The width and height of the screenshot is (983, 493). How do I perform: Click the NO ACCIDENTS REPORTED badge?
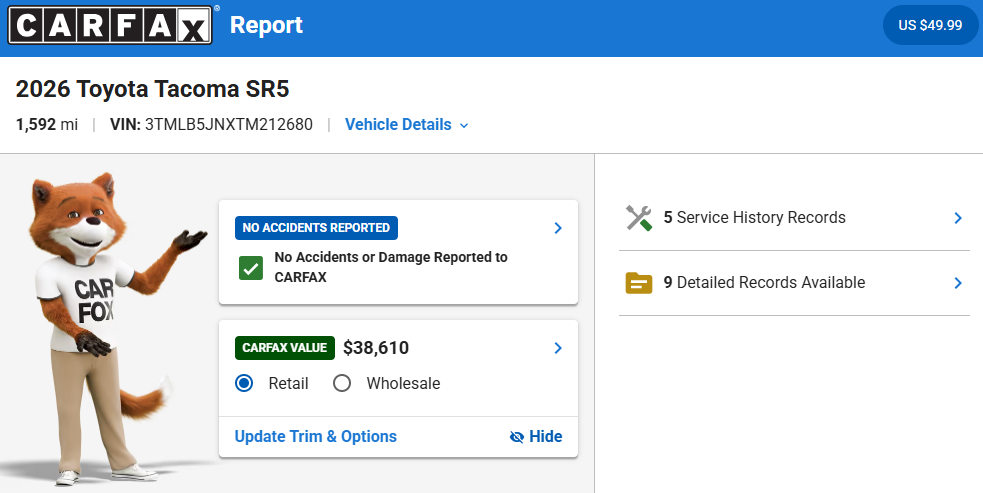tap(316, 228)
